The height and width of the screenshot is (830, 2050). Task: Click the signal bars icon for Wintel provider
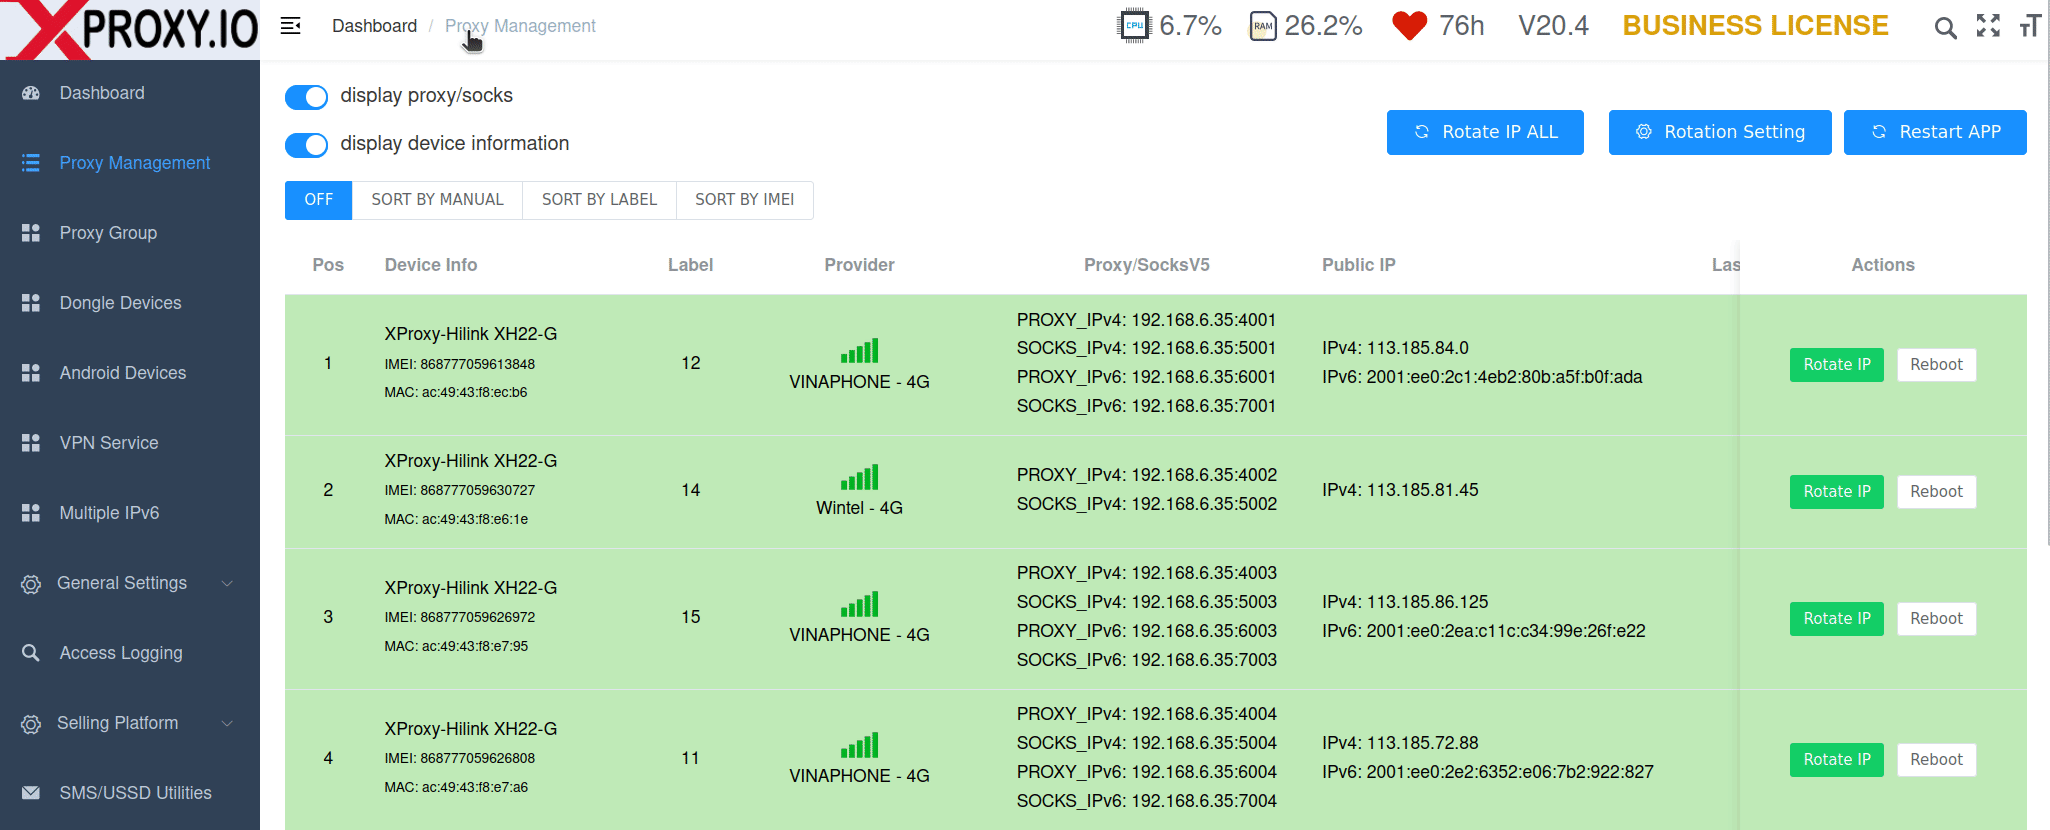pos(860,477)
